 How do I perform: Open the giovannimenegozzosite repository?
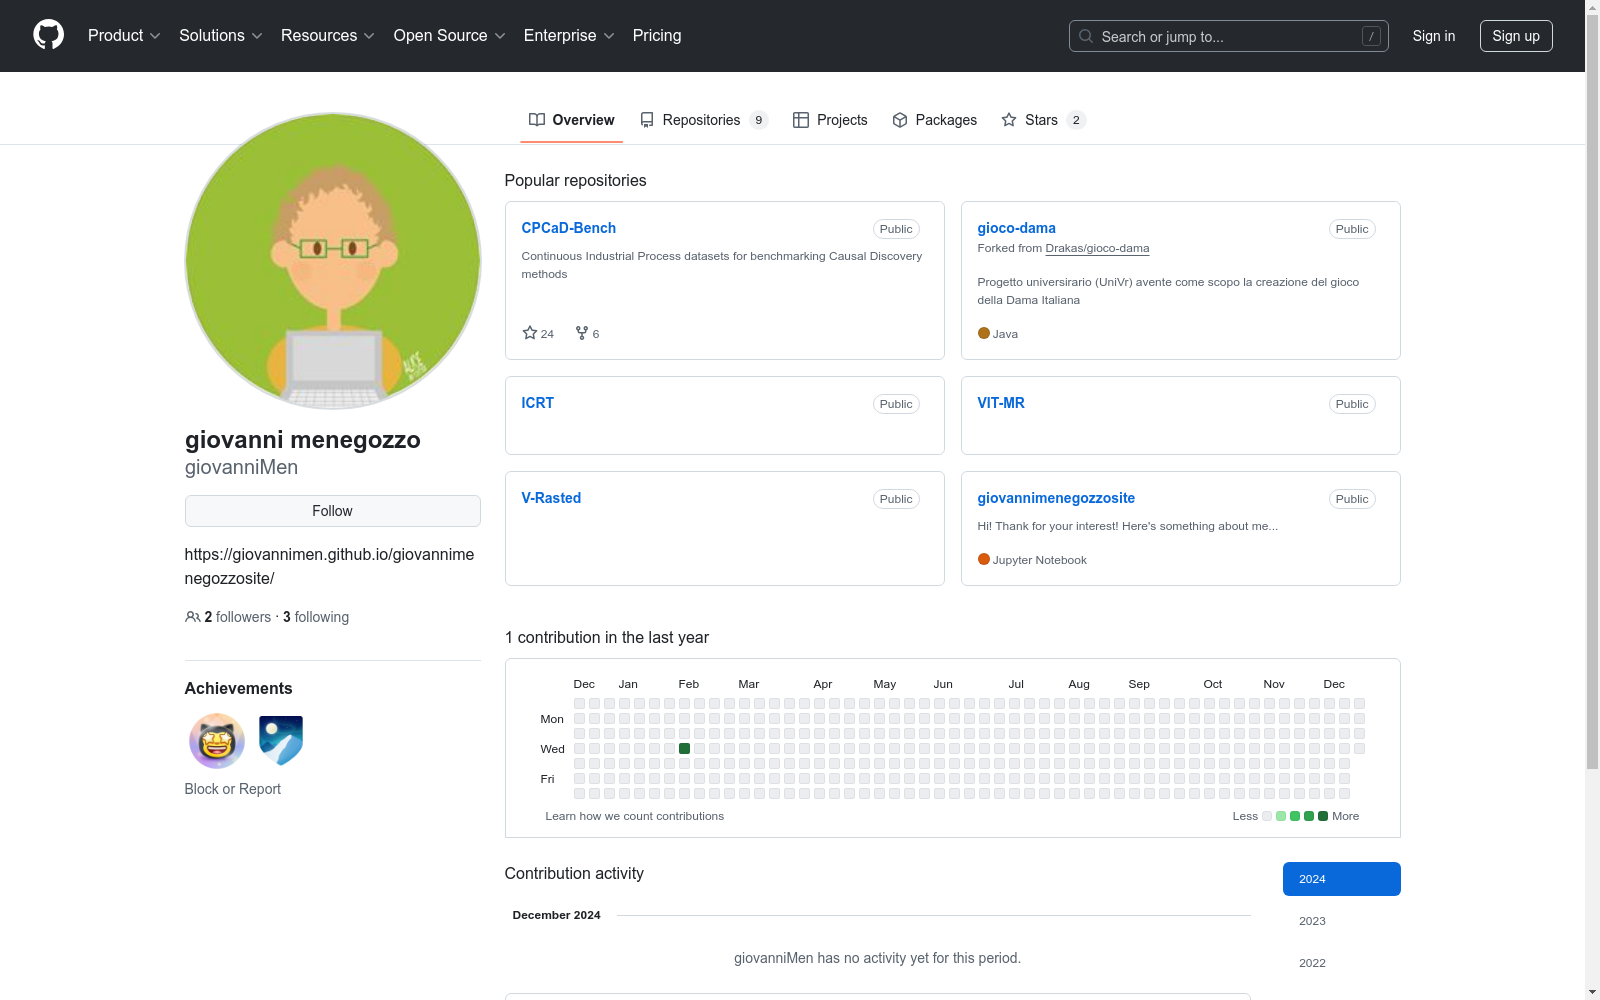coord(1056,498)
